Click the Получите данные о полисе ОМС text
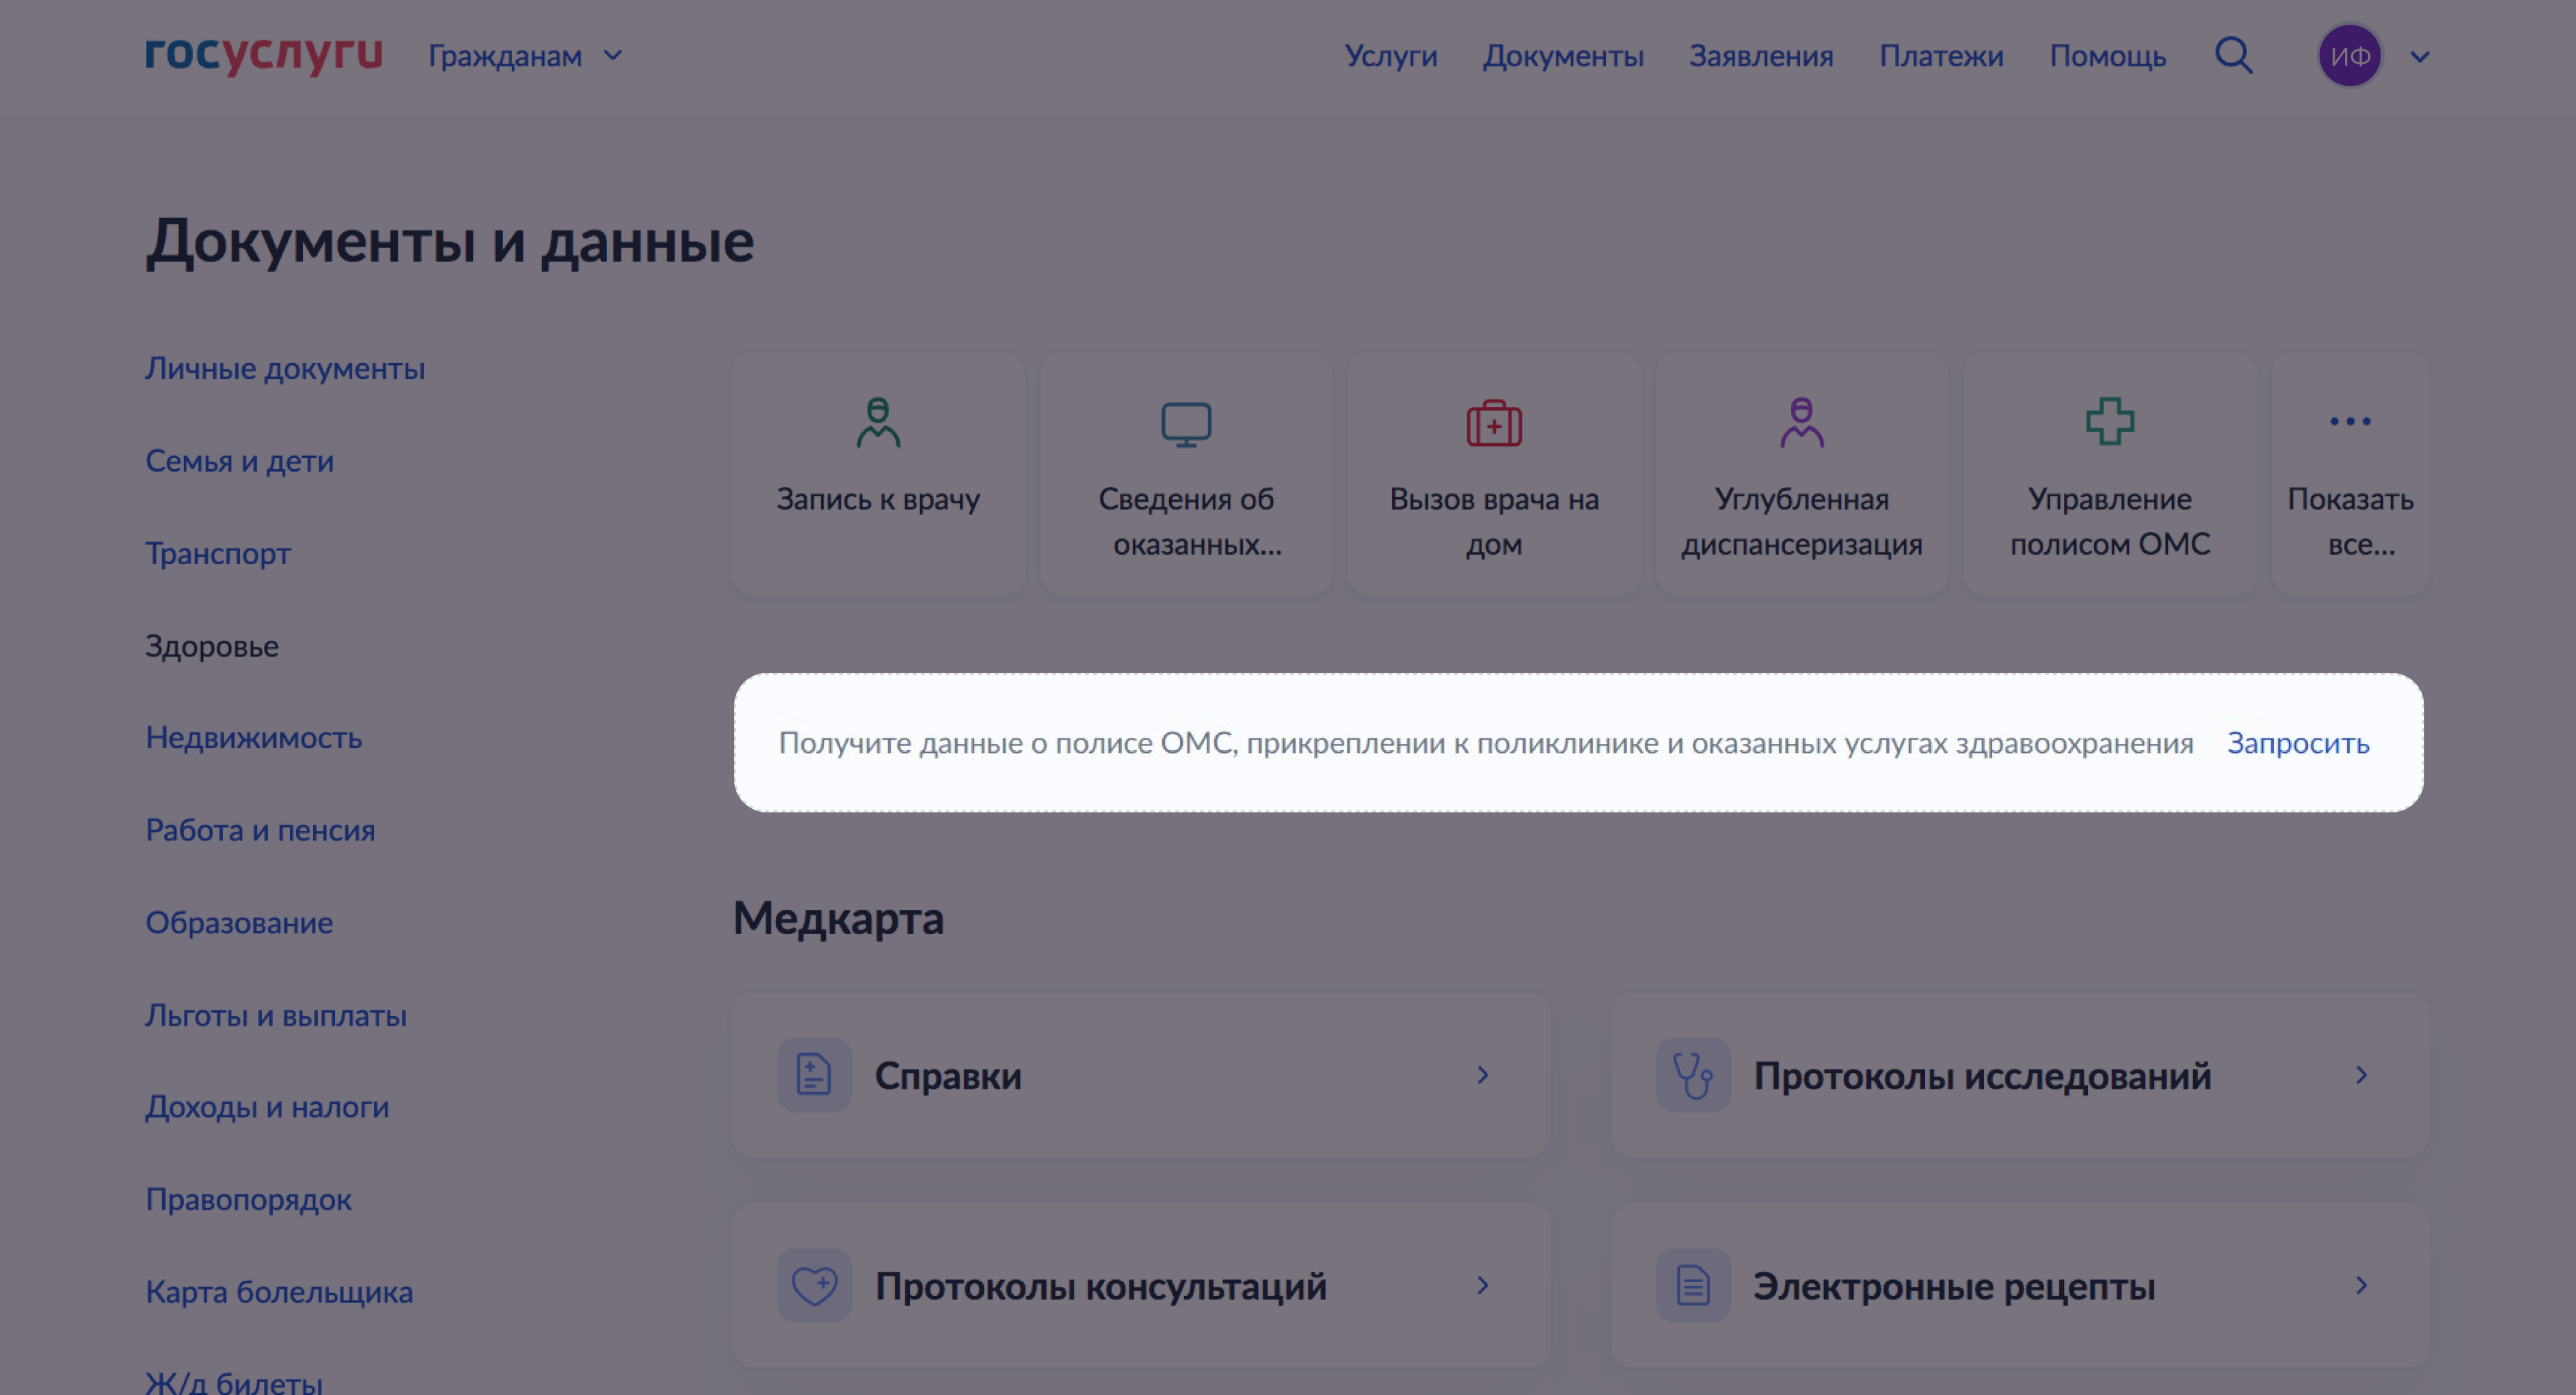The image size is (2576, 1395). pos(1486,743)
